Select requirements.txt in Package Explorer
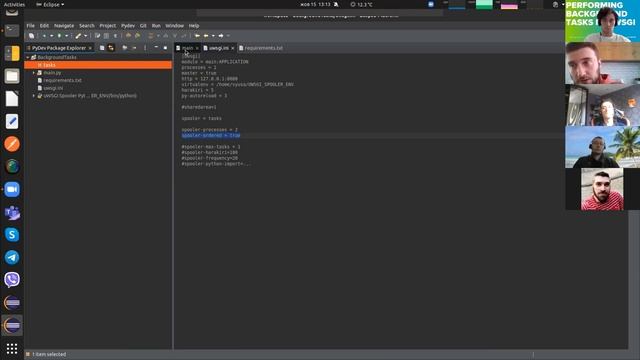 [62, 80]
